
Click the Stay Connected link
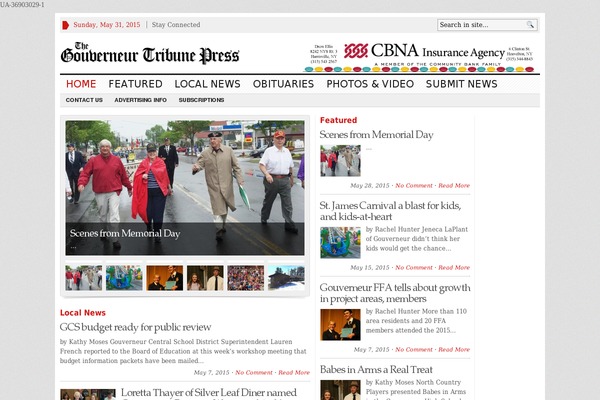(176, 25)
